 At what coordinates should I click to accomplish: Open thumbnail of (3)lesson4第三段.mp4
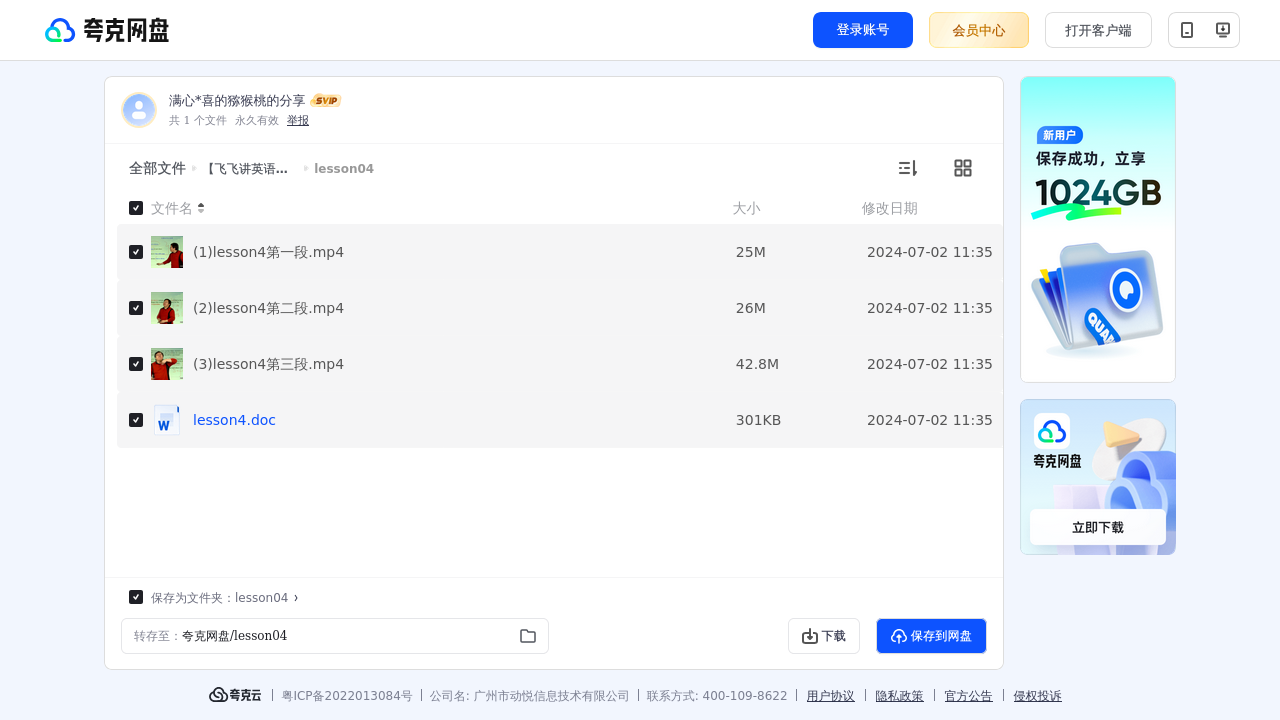tap(167, 364)
